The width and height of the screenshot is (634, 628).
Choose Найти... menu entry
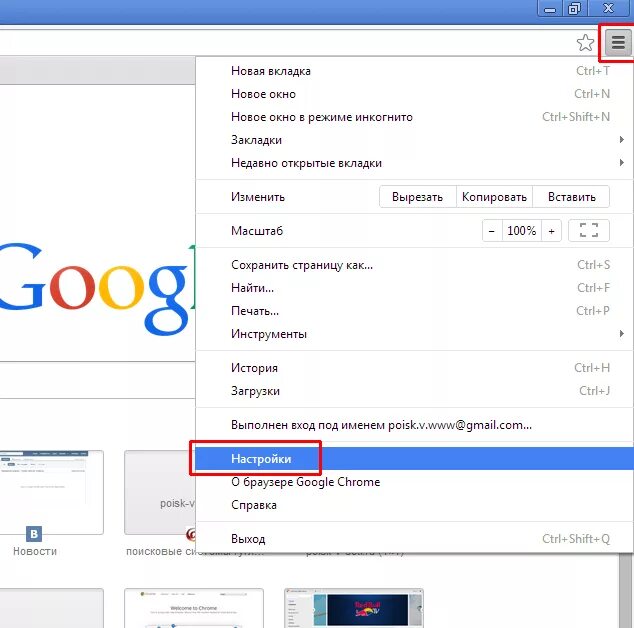pos(414,288)
